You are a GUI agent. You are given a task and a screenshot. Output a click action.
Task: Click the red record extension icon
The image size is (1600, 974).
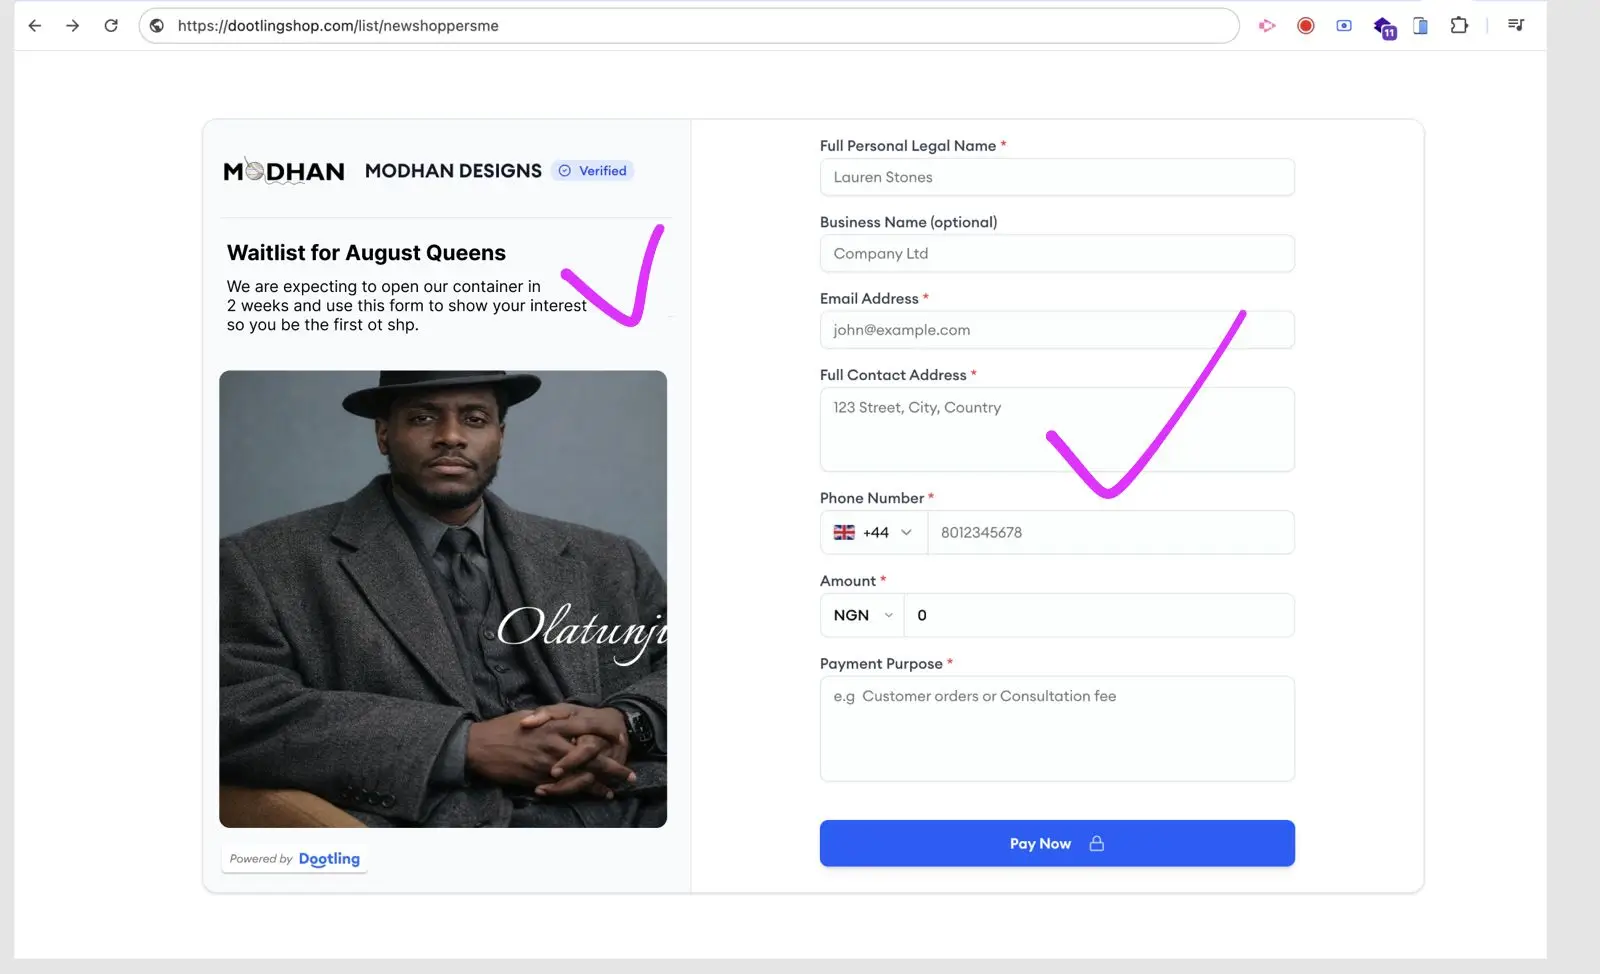[1305, 26]
